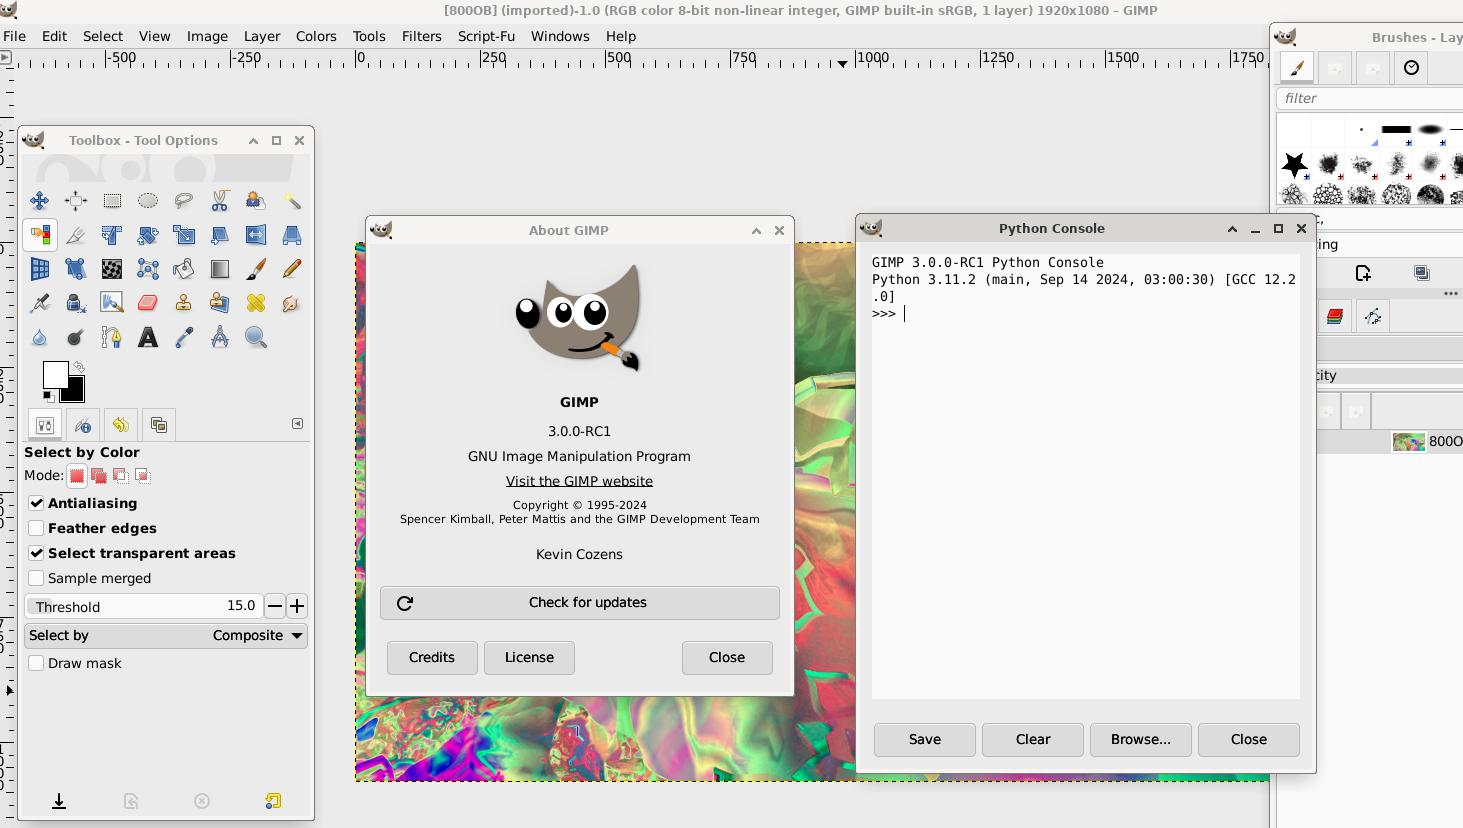This screenshot has width=1463, height=828.
Task: Pick the Pencil tool
Action: pos(292,269)
